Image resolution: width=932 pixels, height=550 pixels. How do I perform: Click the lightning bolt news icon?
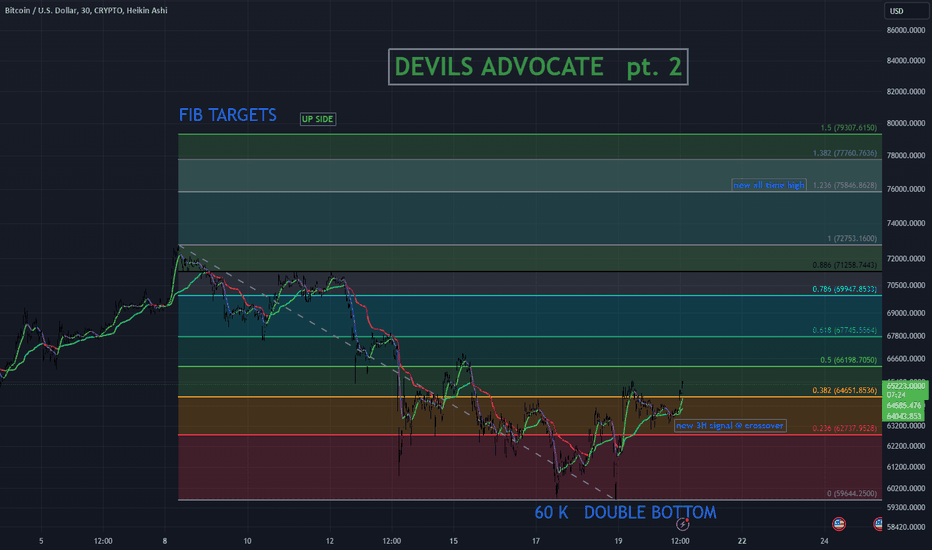pyautogui.click(x=682, y=524)
